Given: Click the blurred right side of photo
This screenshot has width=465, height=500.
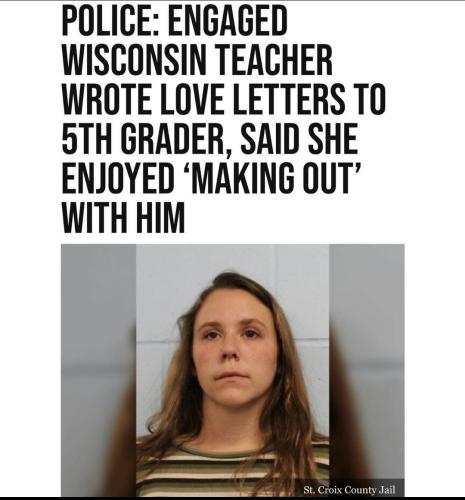Looking at the screenshot, I should point(367,370).
